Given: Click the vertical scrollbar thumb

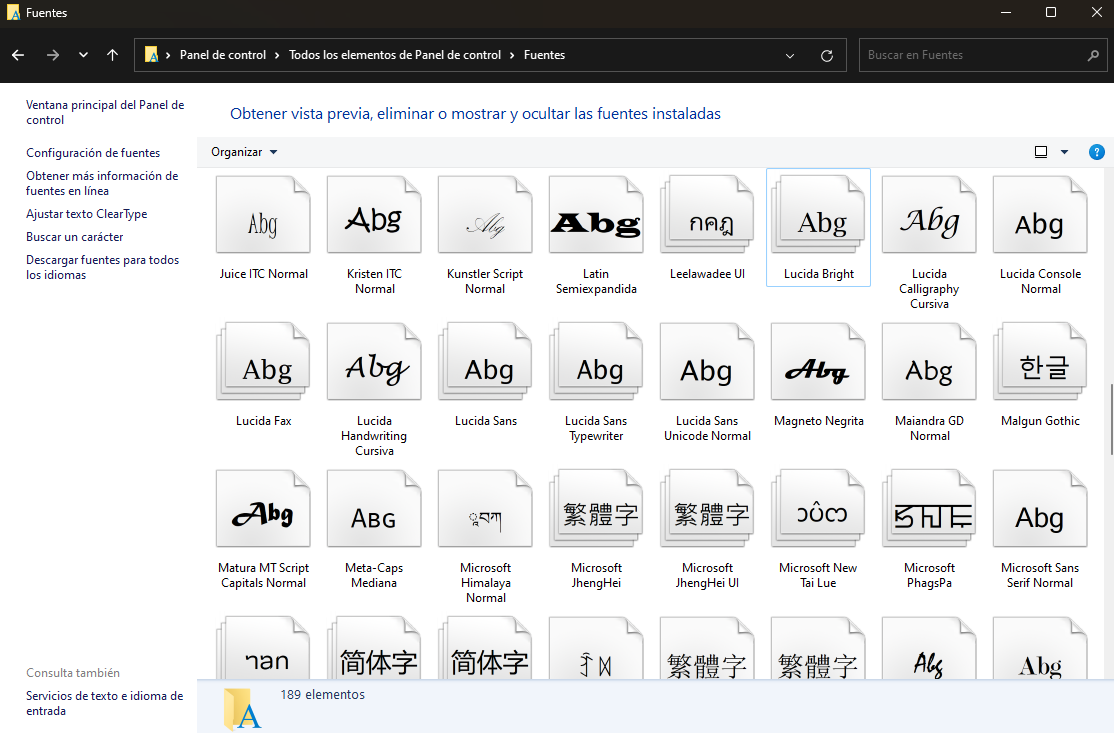Looking at the screenshot, I should [1110, 419].
